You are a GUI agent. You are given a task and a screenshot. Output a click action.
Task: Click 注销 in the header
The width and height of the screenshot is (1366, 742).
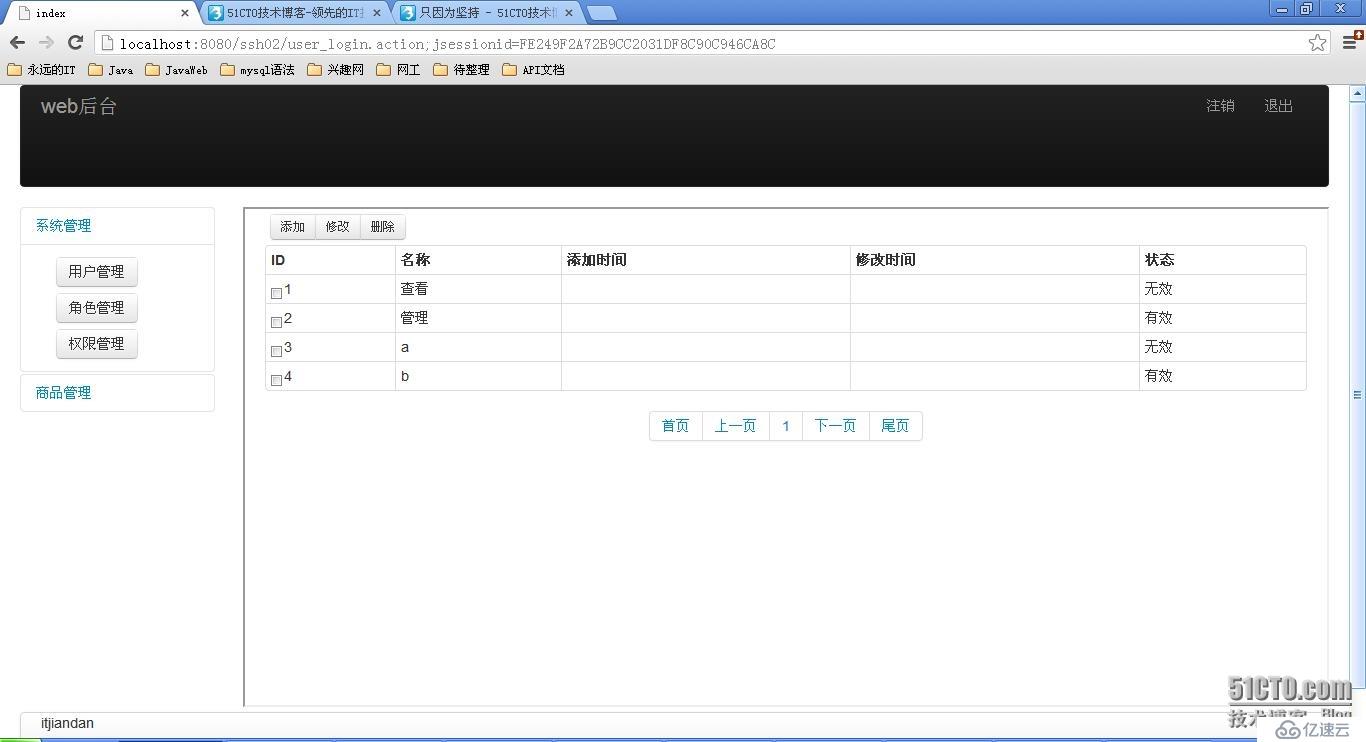(1220, 106)
